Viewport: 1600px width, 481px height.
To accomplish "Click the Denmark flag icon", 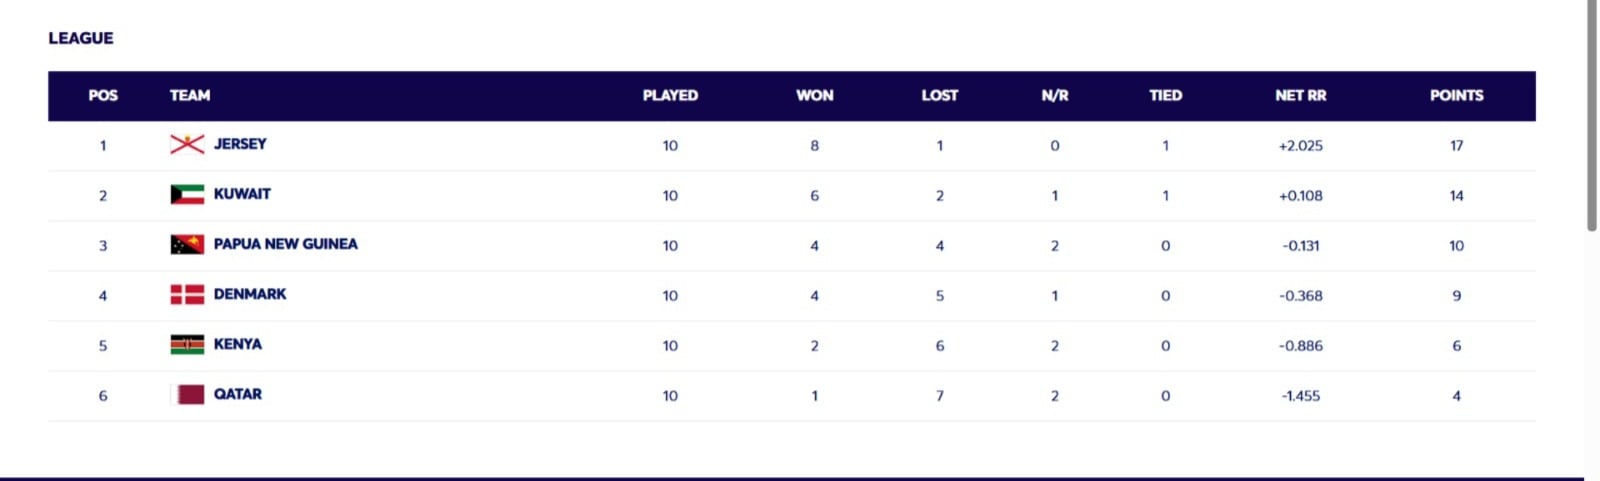I will (x=187, y=294).
